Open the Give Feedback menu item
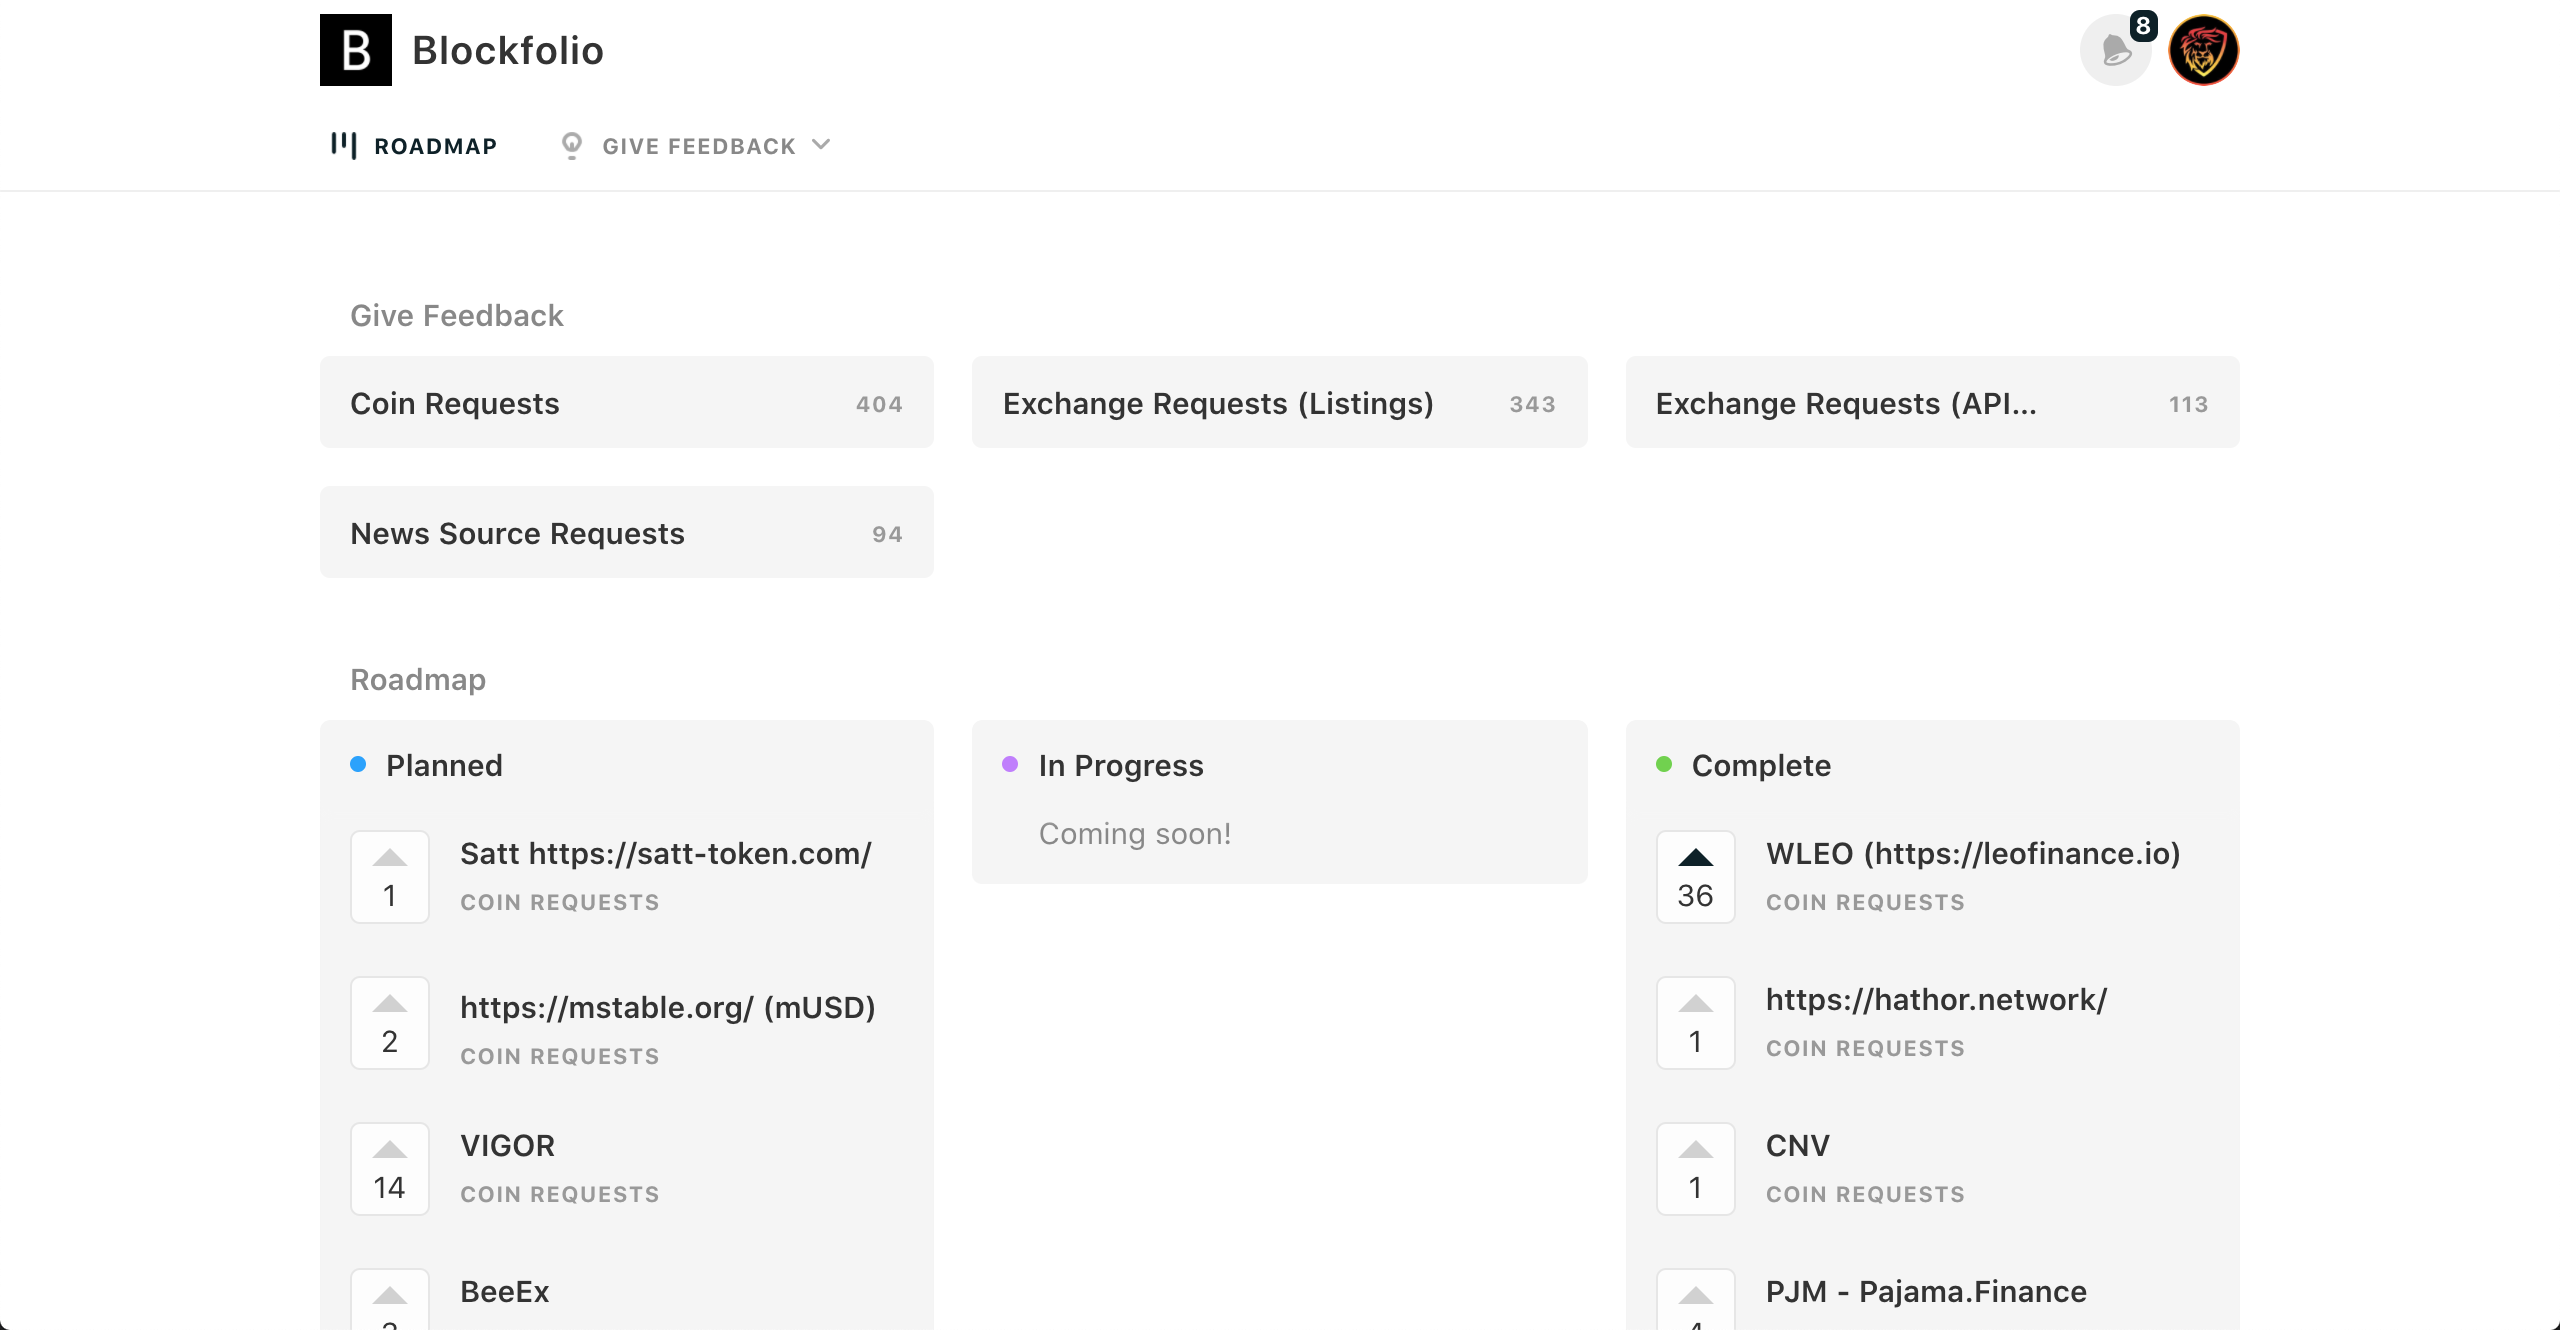Image resolution: width=2560 pixels, height=1330 pixels. pyautogui.click(x=696, y=146)
